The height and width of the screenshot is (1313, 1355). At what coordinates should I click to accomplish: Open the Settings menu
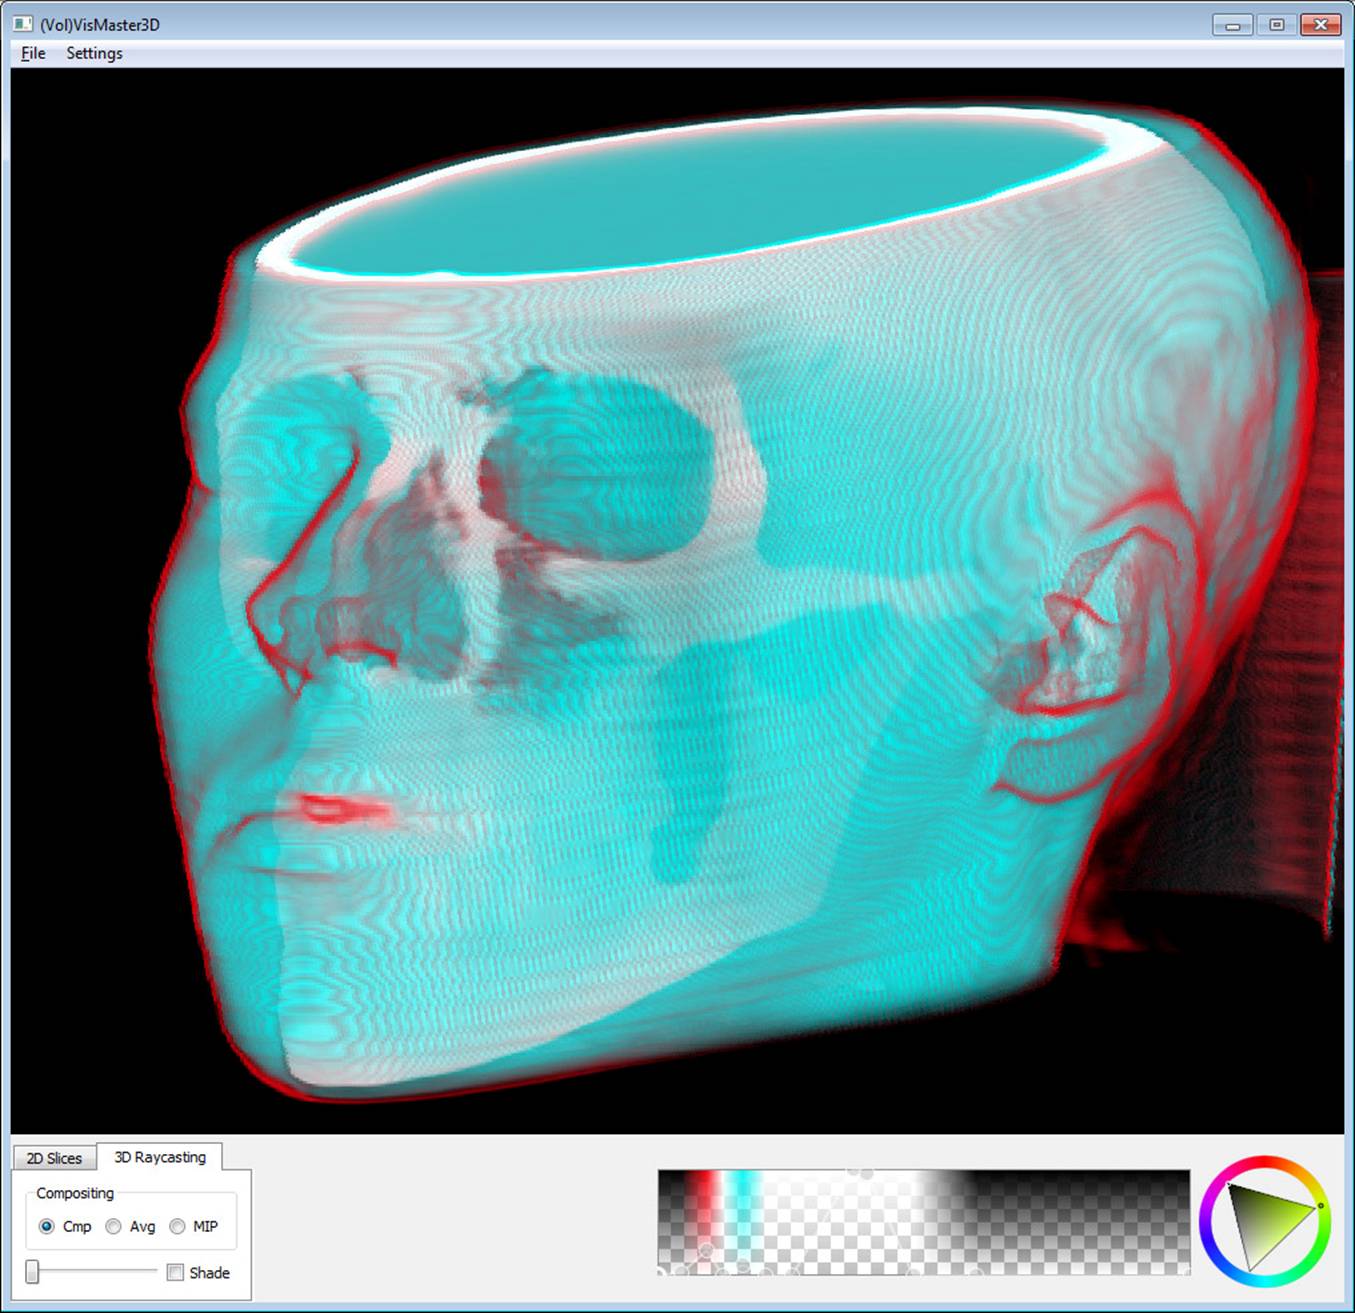(x=93, y=53)
